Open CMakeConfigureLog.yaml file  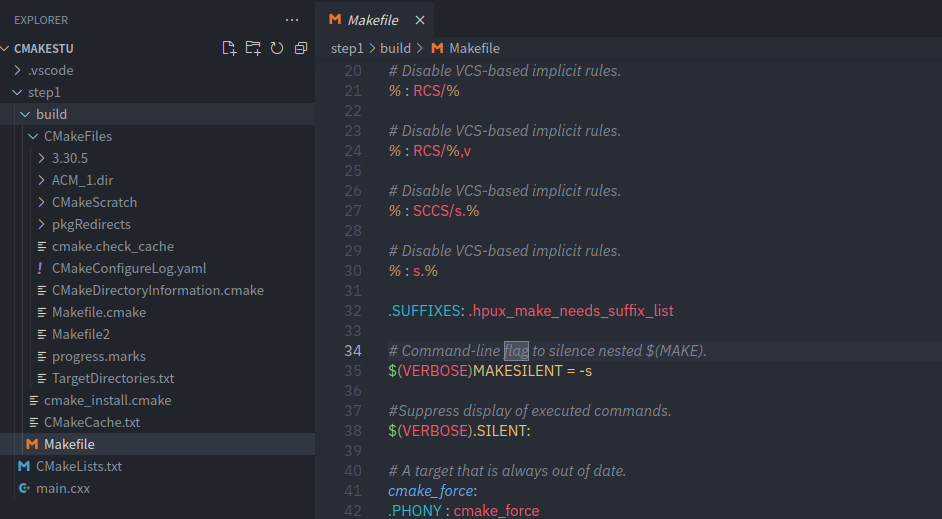tap(128, 268)
